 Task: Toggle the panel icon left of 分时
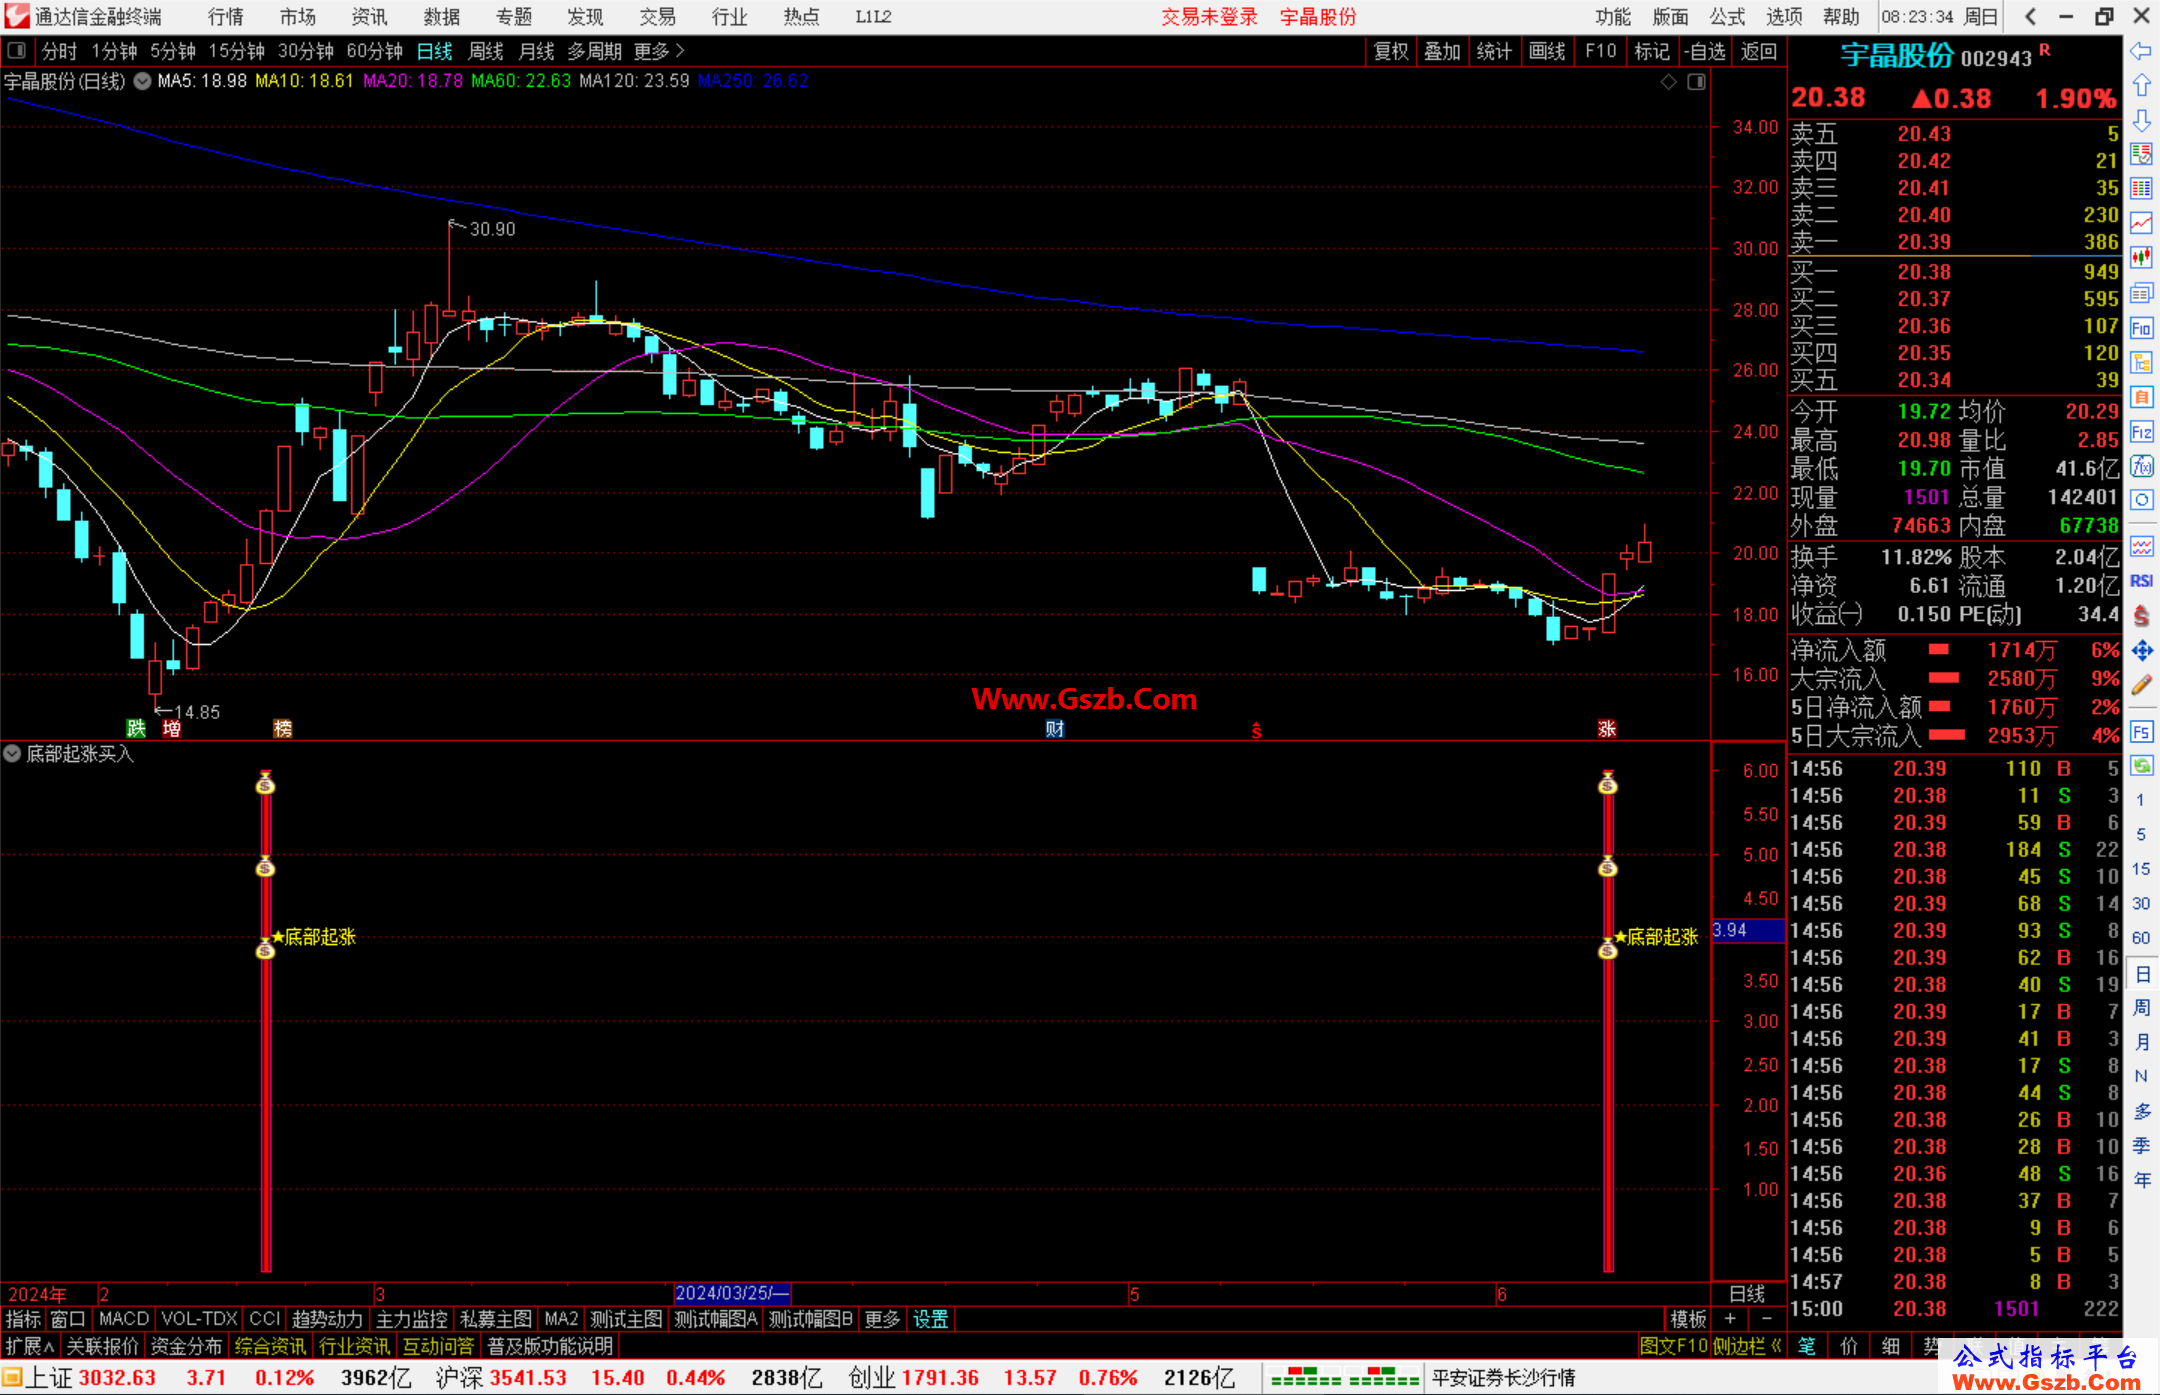tap(16, 50)
